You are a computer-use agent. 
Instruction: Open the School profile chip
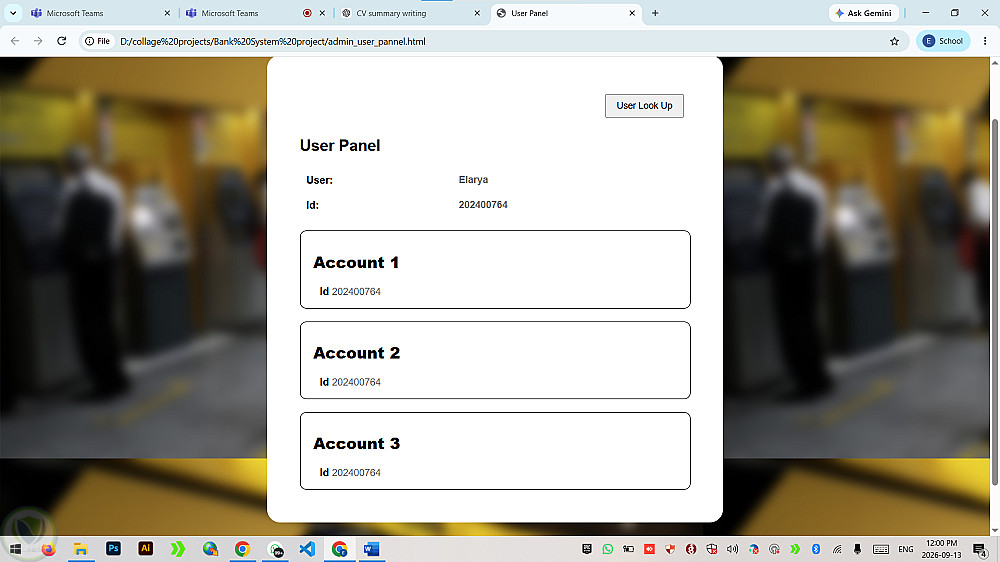[x=943, y=41]
